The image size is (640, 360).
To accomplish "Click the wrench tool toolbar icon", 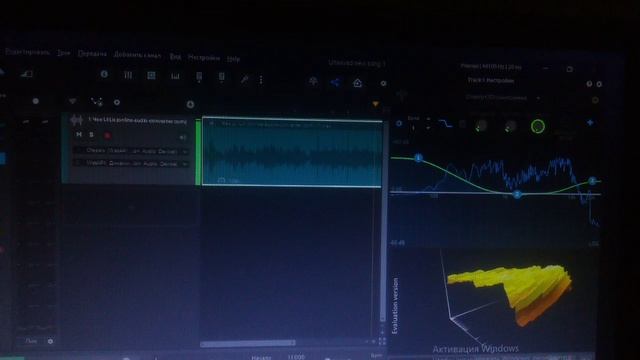I will coord(244,79).
